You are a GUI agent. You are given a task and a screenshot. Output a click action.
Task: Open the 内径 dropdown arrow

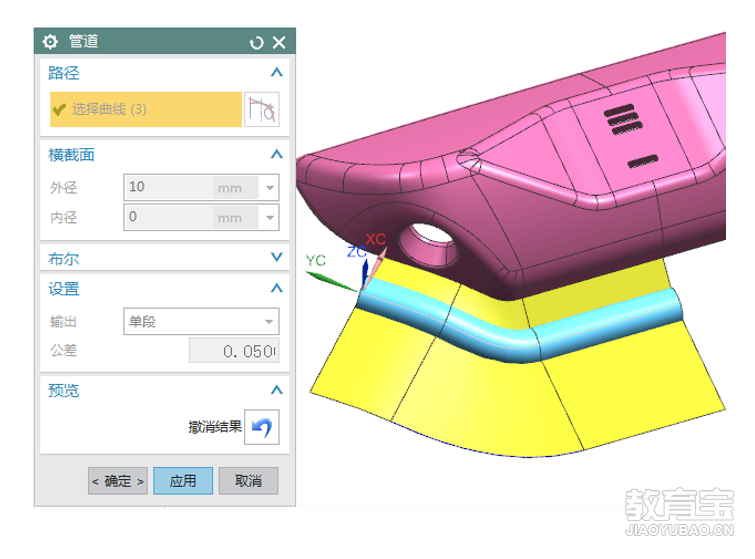point(270,218)
